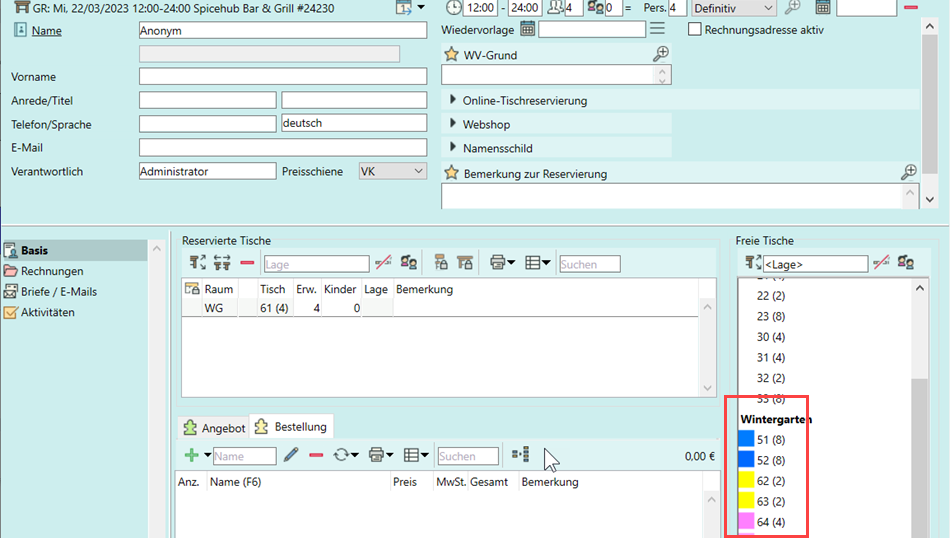The height and width of the screenshot is (538, 950).
Task: Click the Vorname input field
Action: point(283,77)
